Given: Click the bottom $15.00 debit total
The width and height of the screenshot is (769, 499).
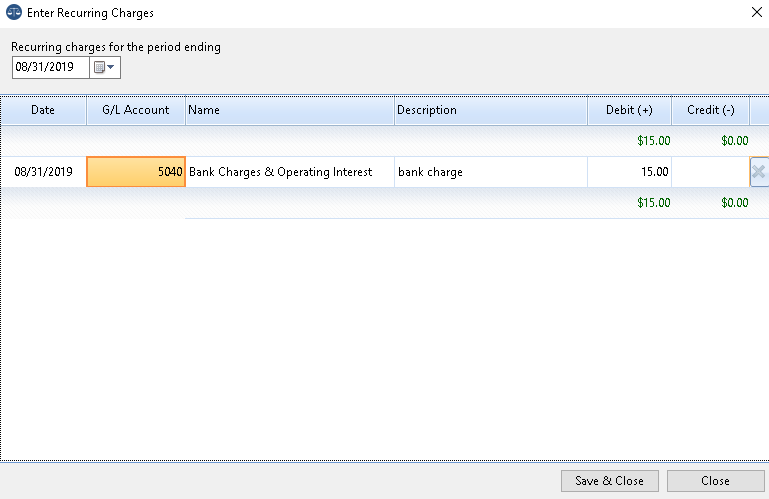Looking at the screenshot, I should [654, 203].
